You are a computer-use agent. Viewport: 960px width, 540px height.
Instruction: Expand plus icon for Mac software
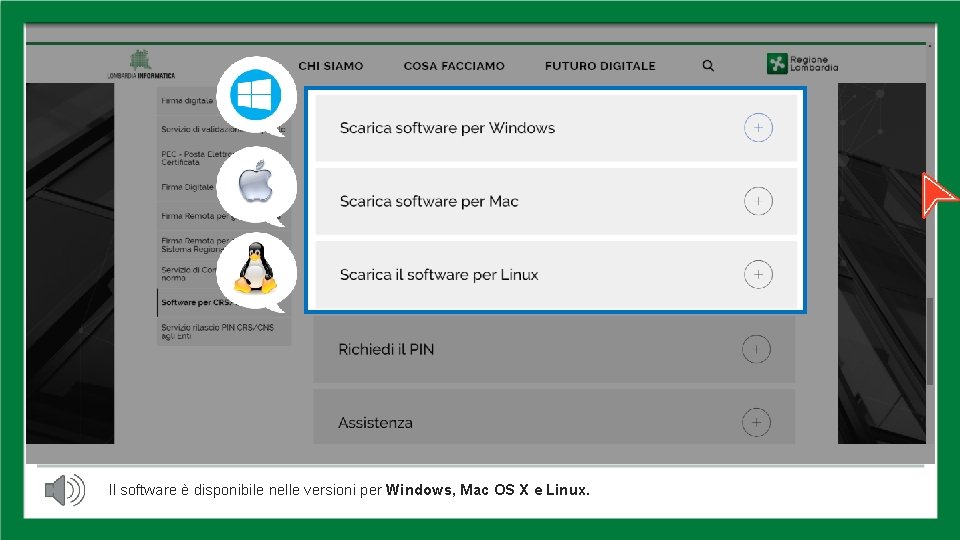point(758,201)
